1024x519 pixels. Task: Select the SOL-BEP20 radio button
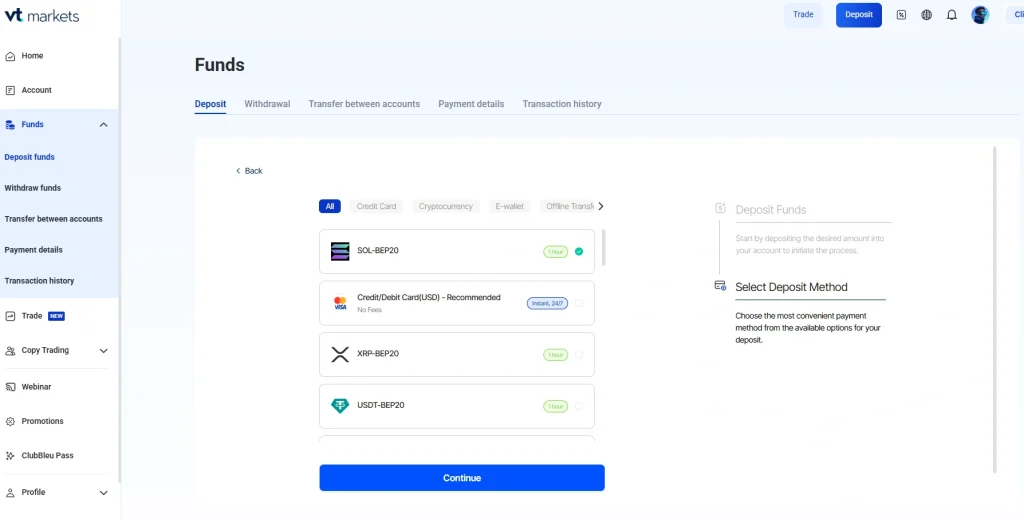(579, 251)
